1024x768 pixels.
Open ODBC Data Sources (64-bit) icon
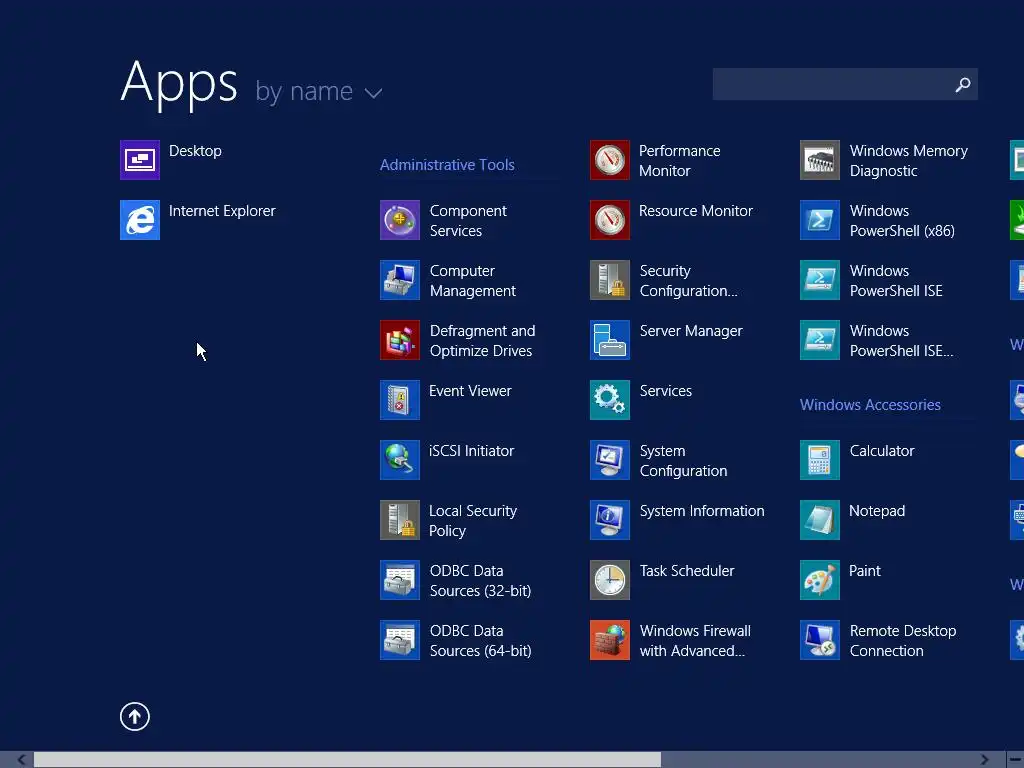[400, 641]
